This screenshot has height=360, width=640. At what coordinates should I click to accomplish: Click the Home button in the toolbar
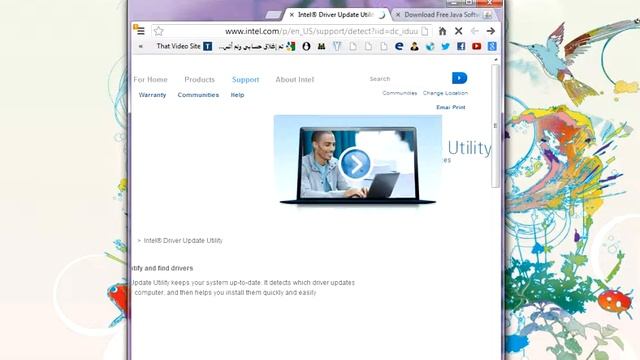pyautogui.click(x=442, y=31)
